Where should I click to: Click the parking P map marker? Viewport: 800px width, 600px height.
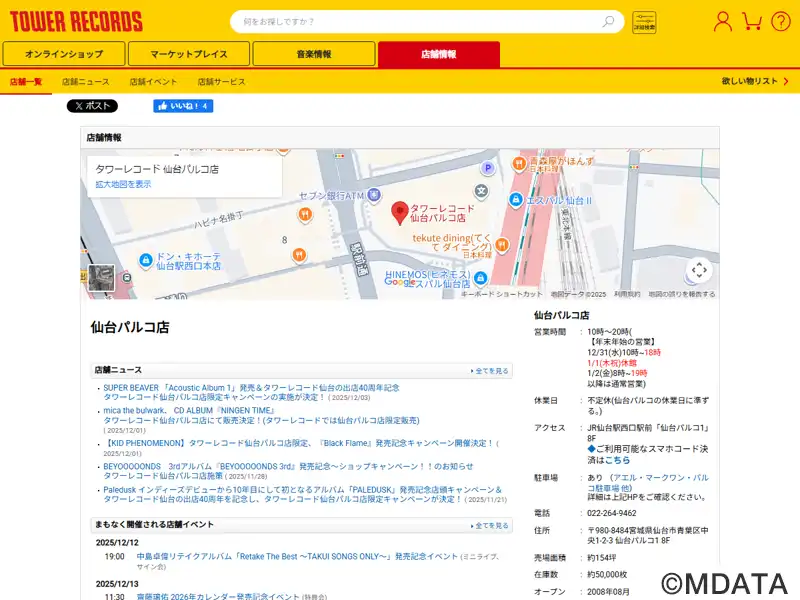coord(488,168)
